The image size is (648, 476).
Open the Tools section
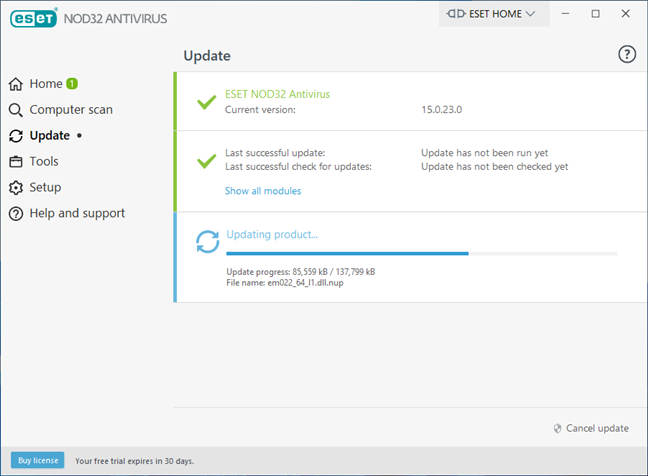(x=44, y=162)
